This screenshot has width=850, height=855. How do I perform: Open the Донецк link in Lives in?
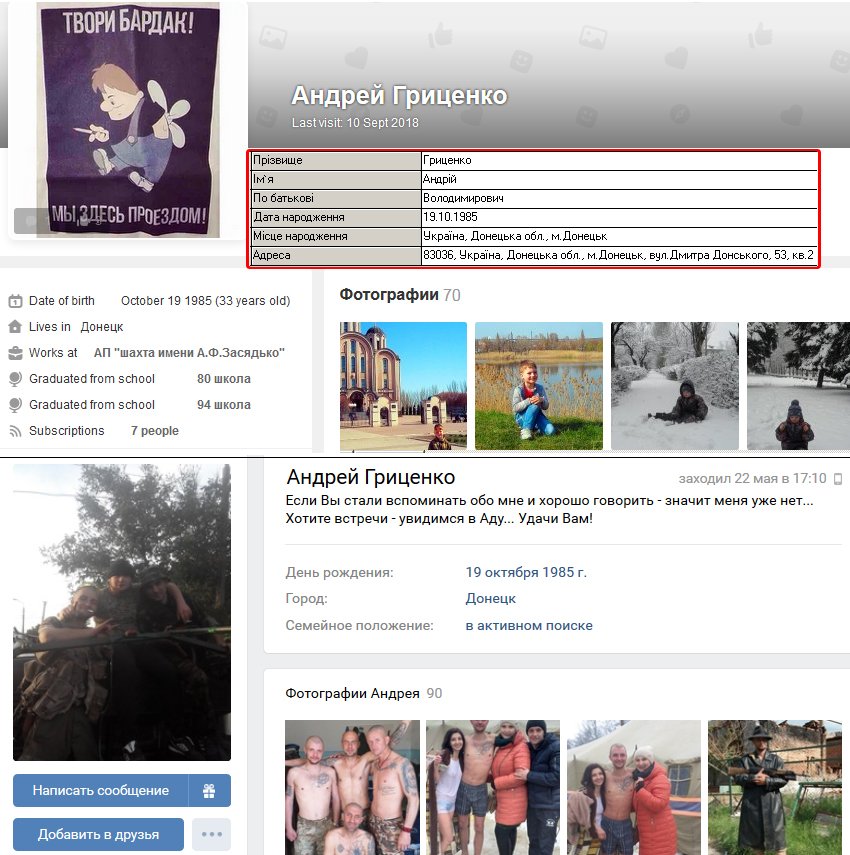102,327
